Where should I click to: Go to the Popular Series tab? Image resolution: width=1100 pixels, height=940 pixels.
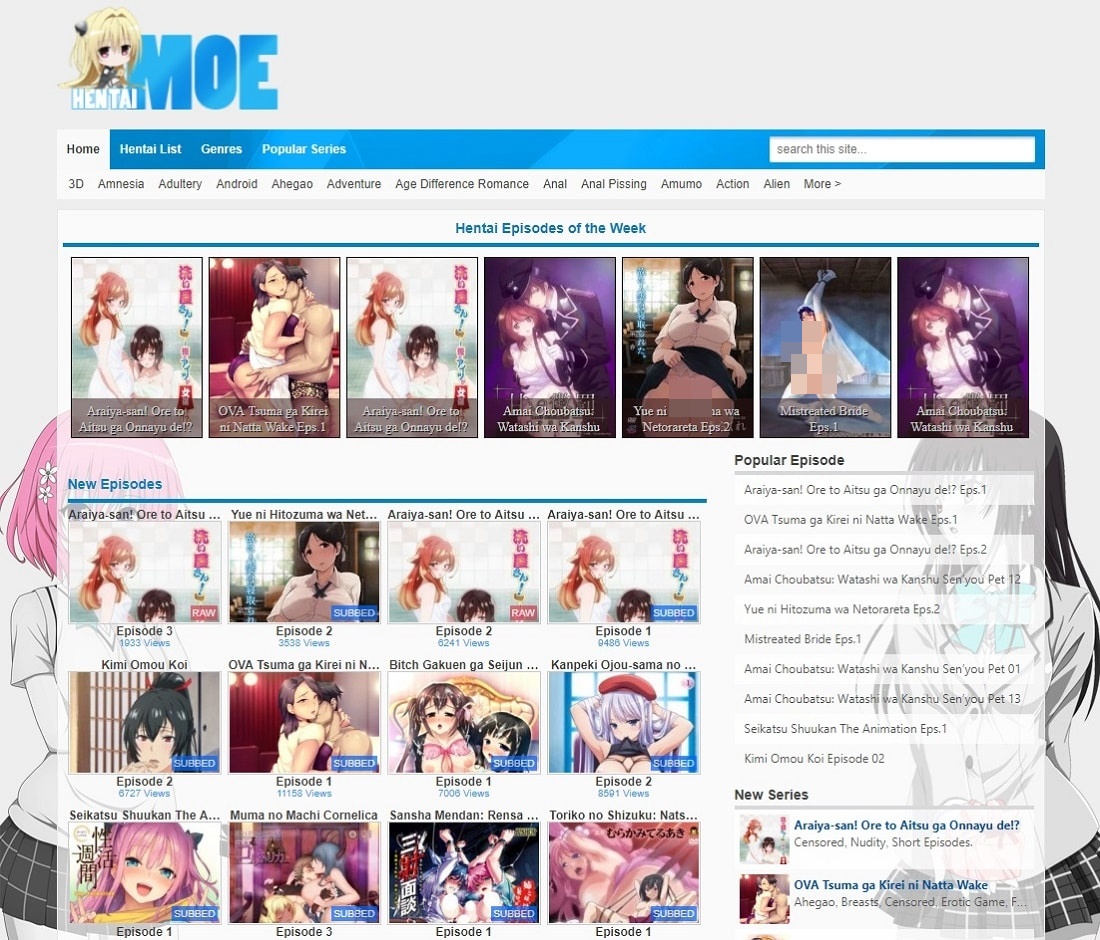coord(304,149)
